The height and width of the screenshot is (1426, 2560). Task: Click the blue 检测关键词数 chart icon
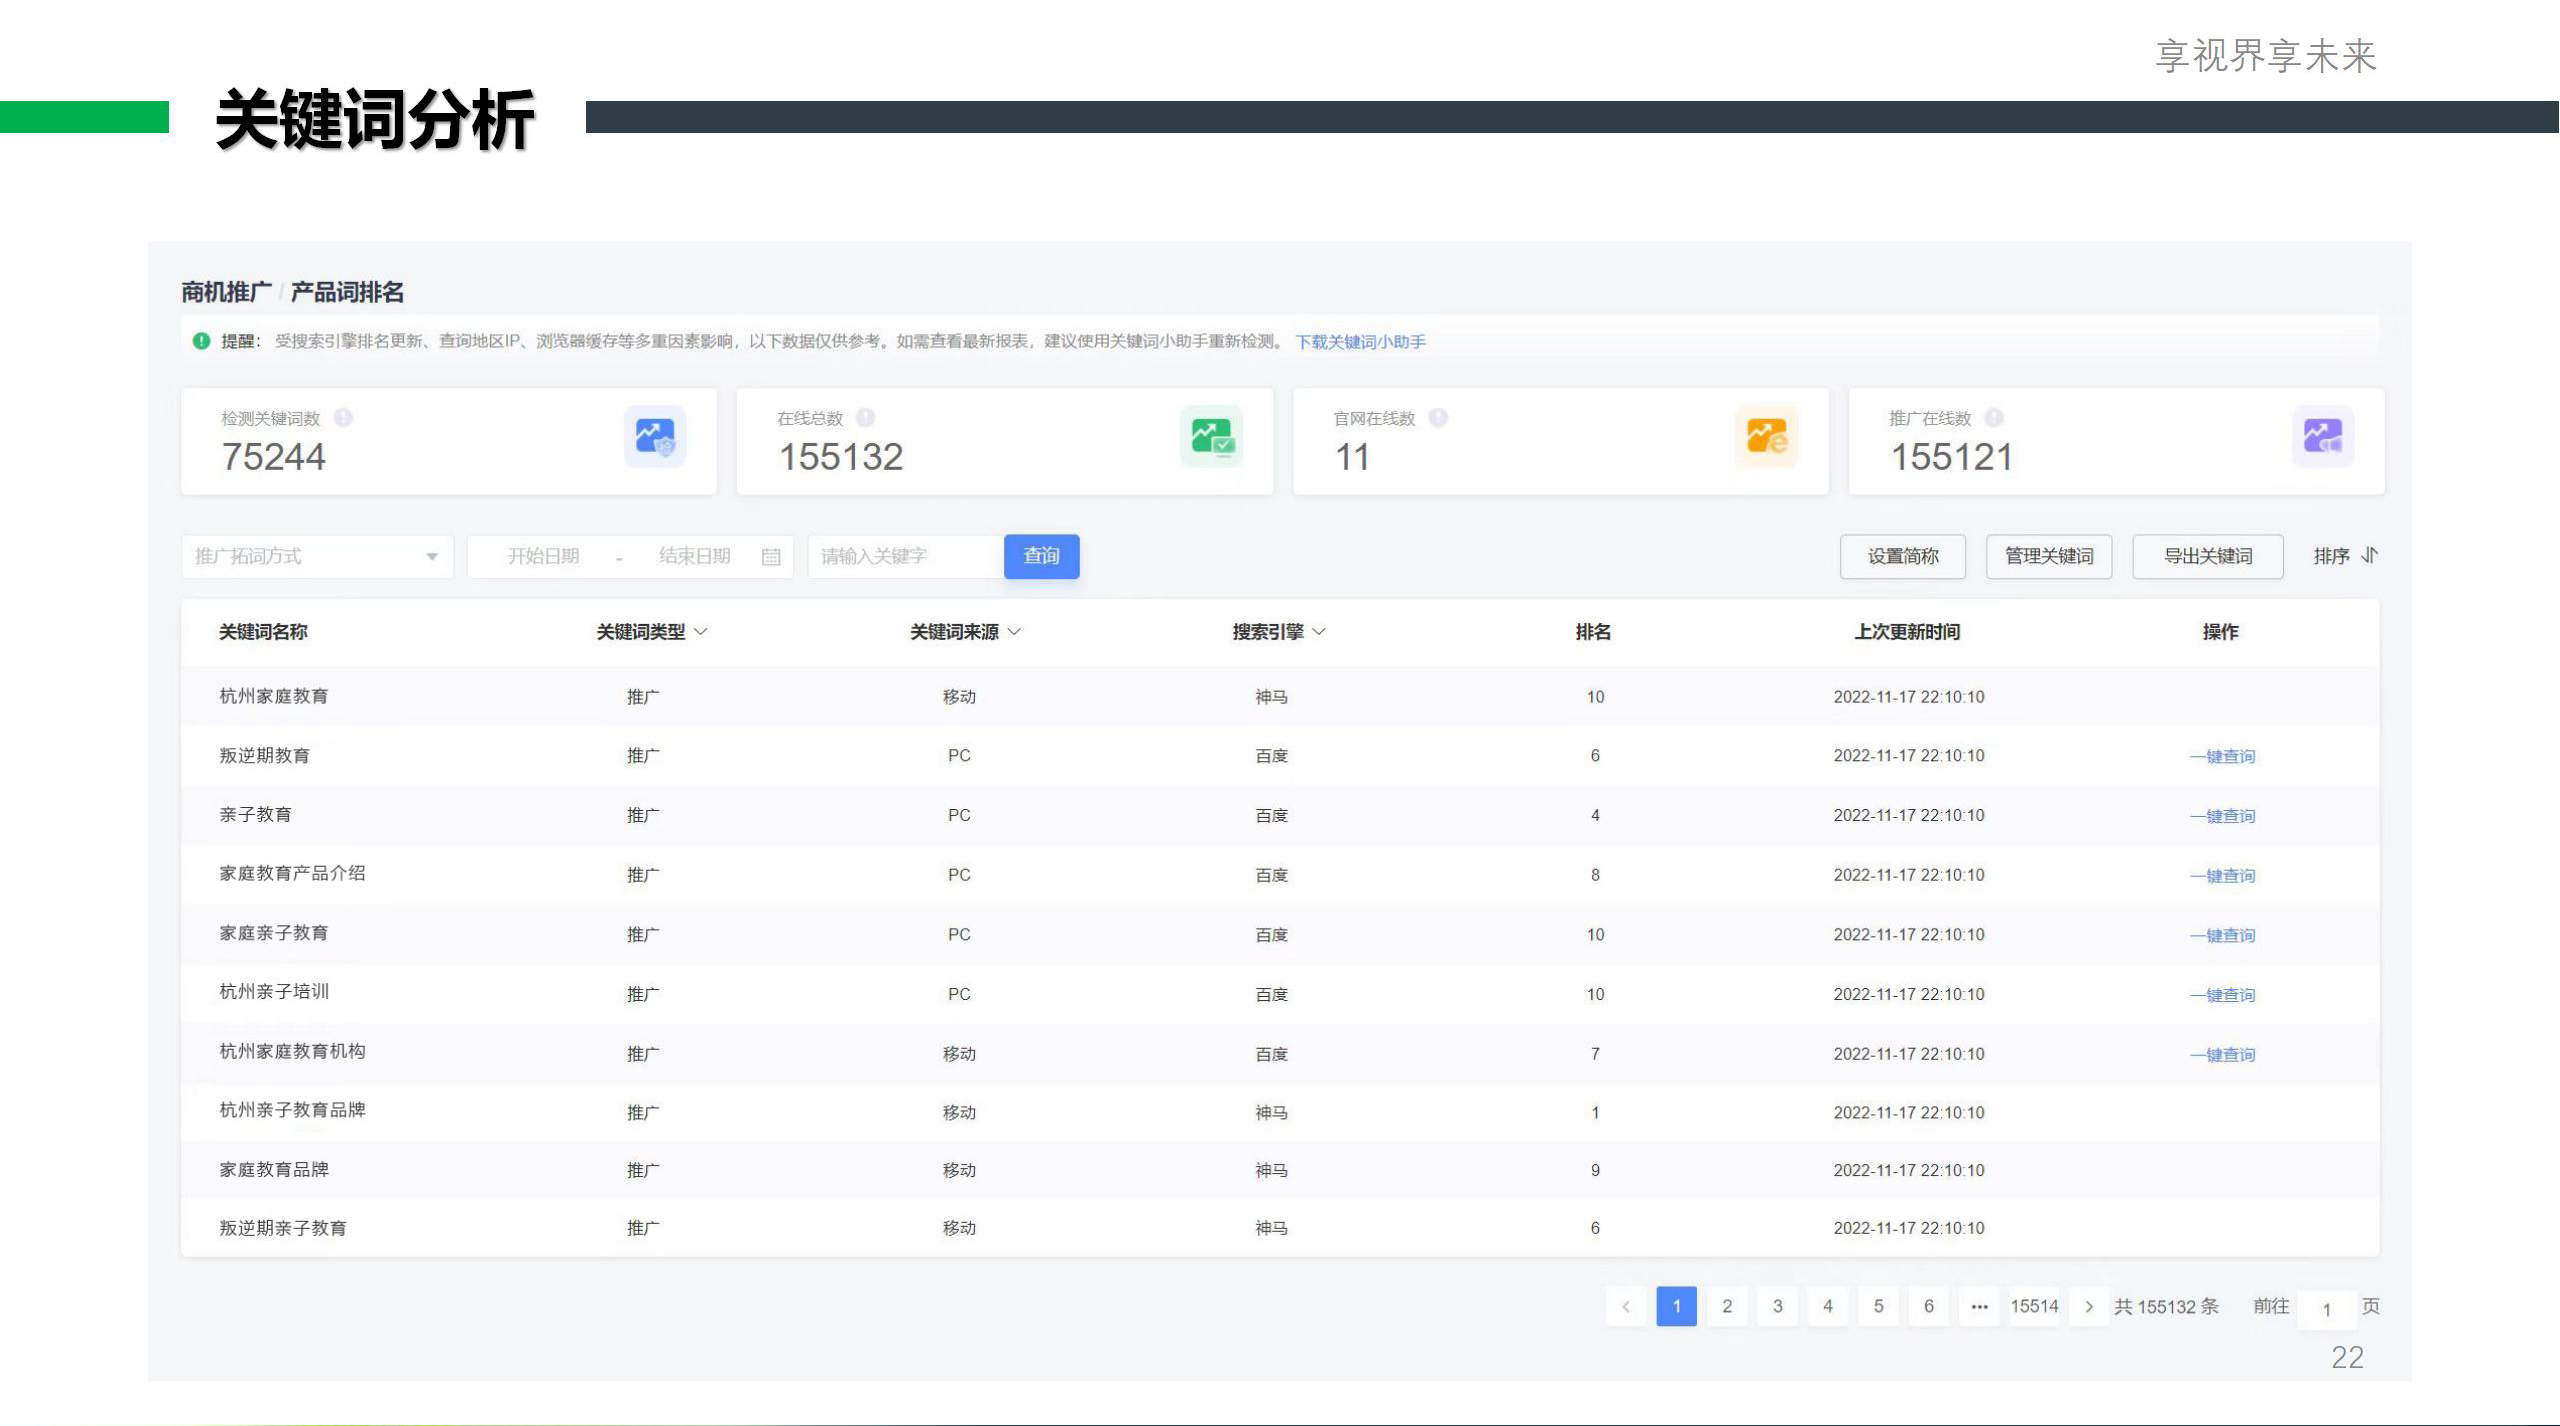pyautogui.click(x=655, y=437)
